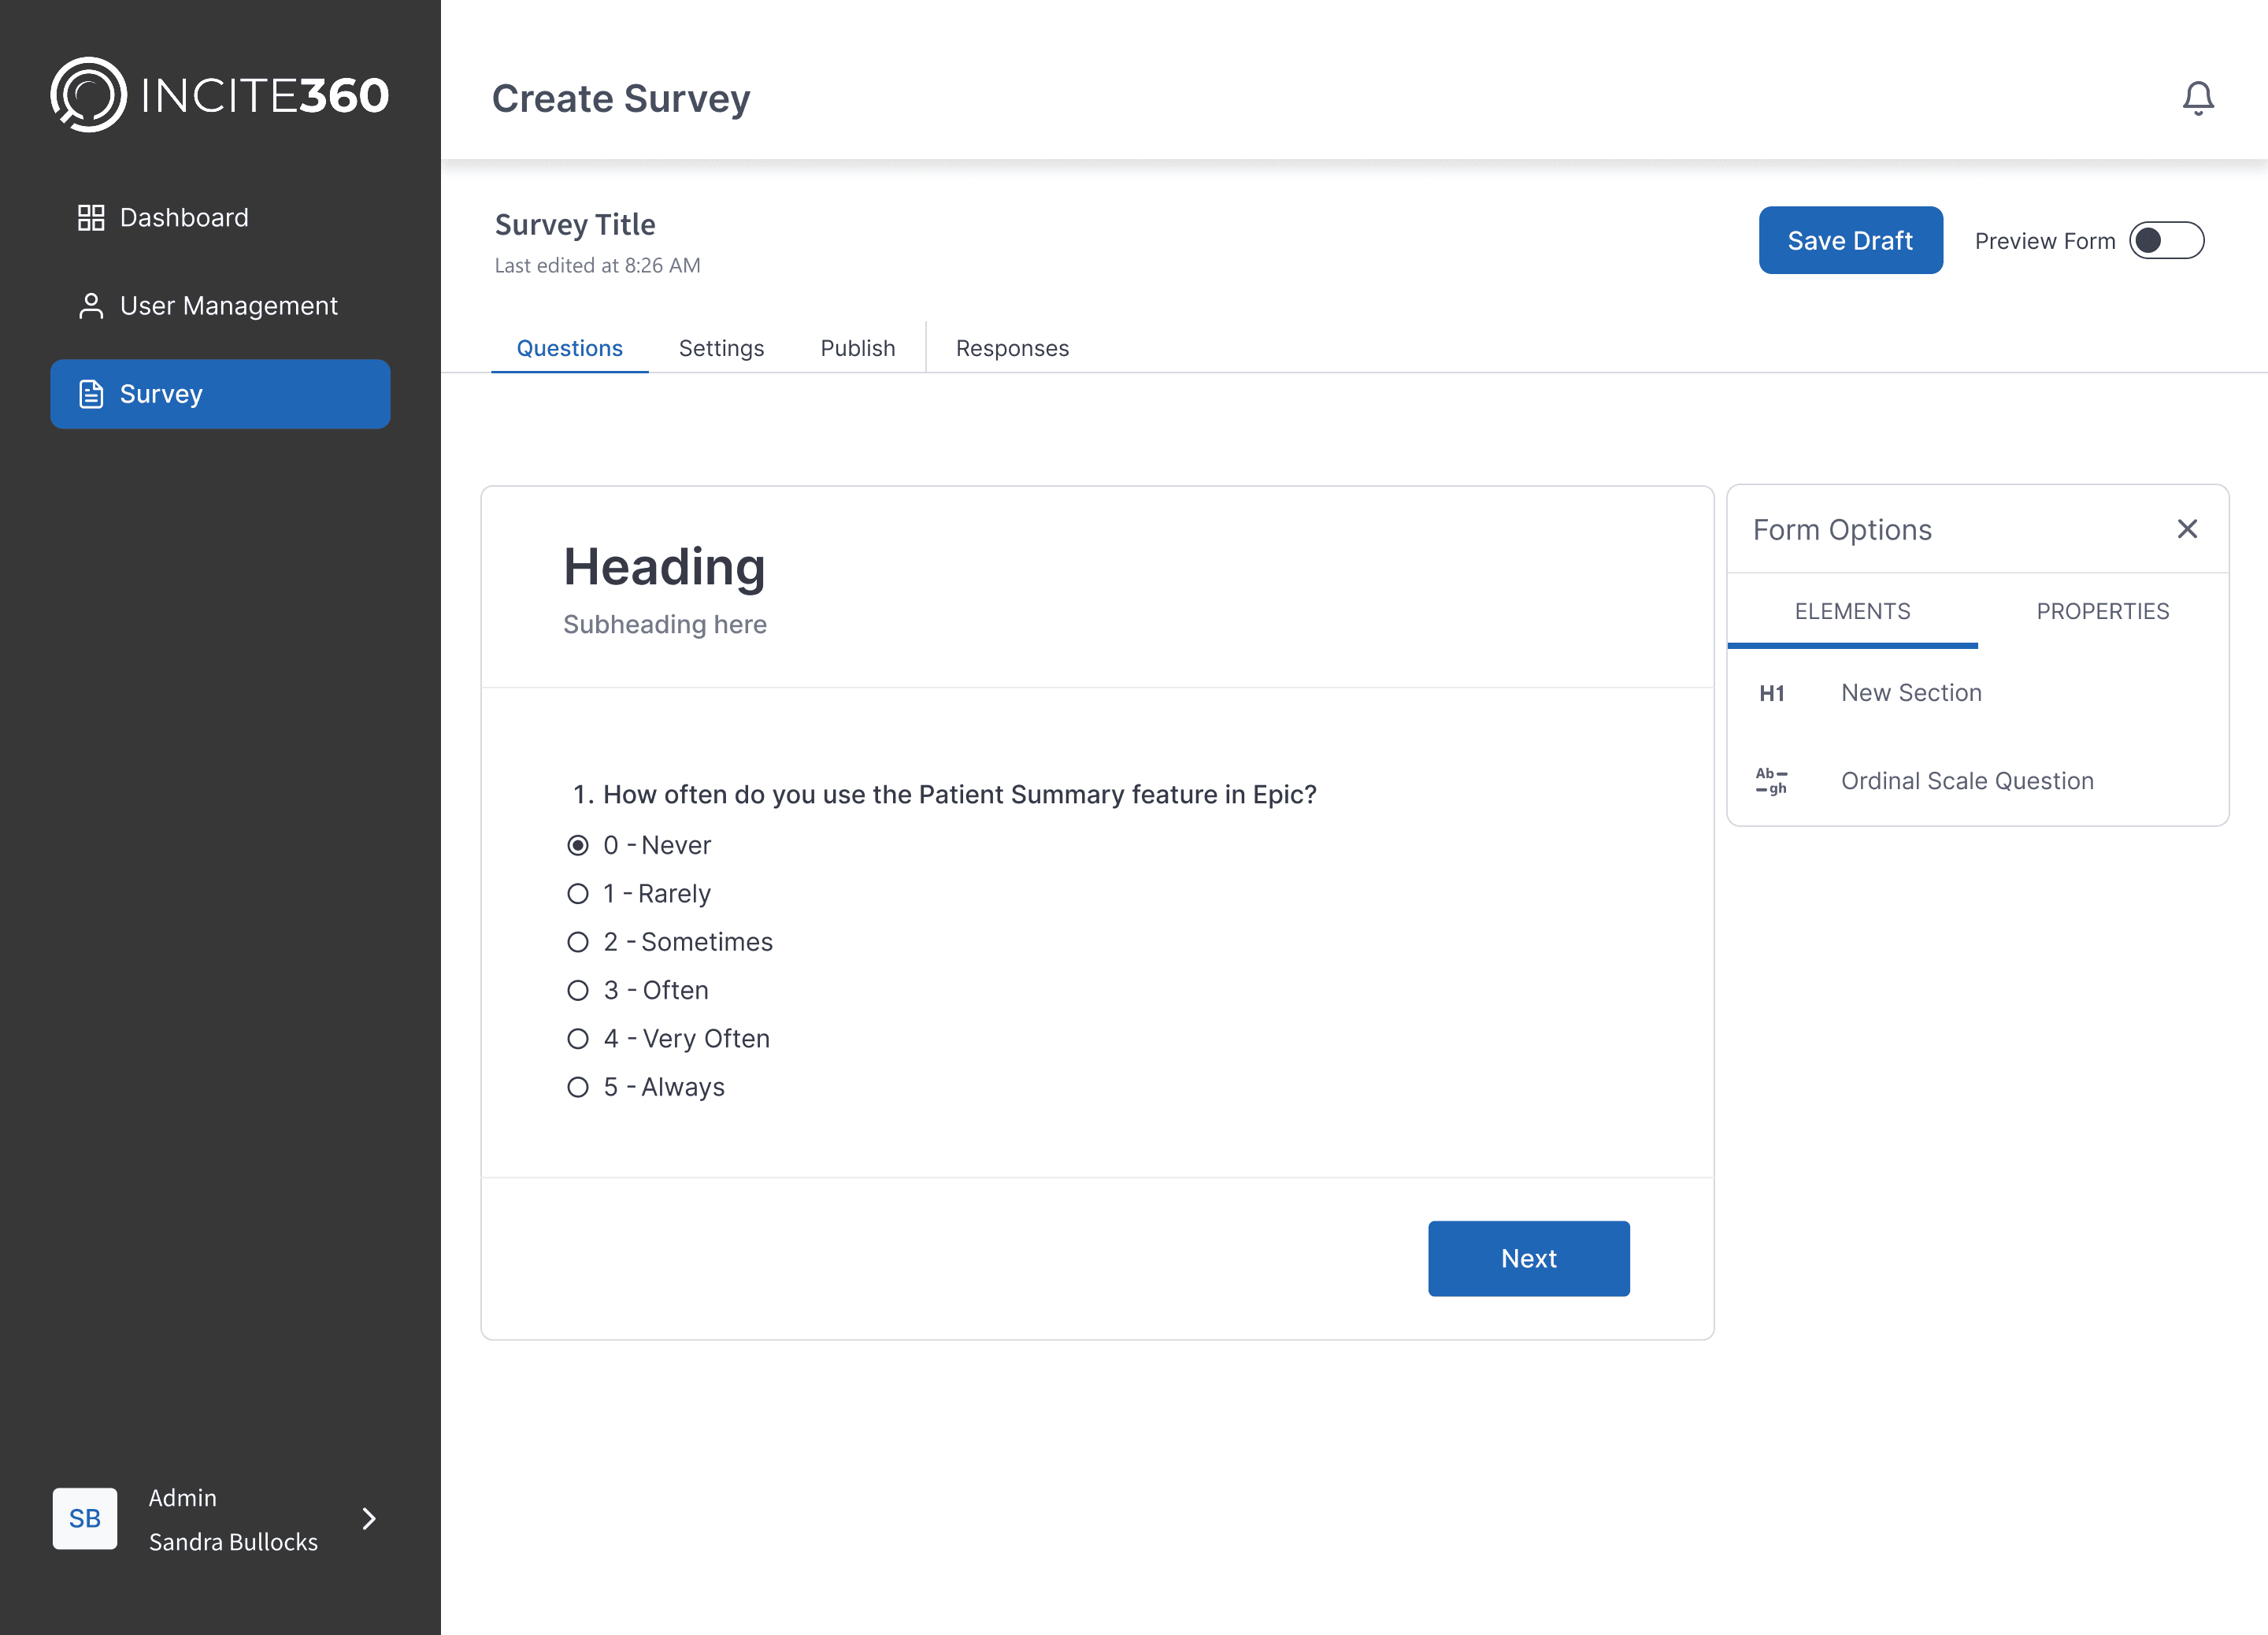Click the SB user avatar

[x=85, y=1518]
